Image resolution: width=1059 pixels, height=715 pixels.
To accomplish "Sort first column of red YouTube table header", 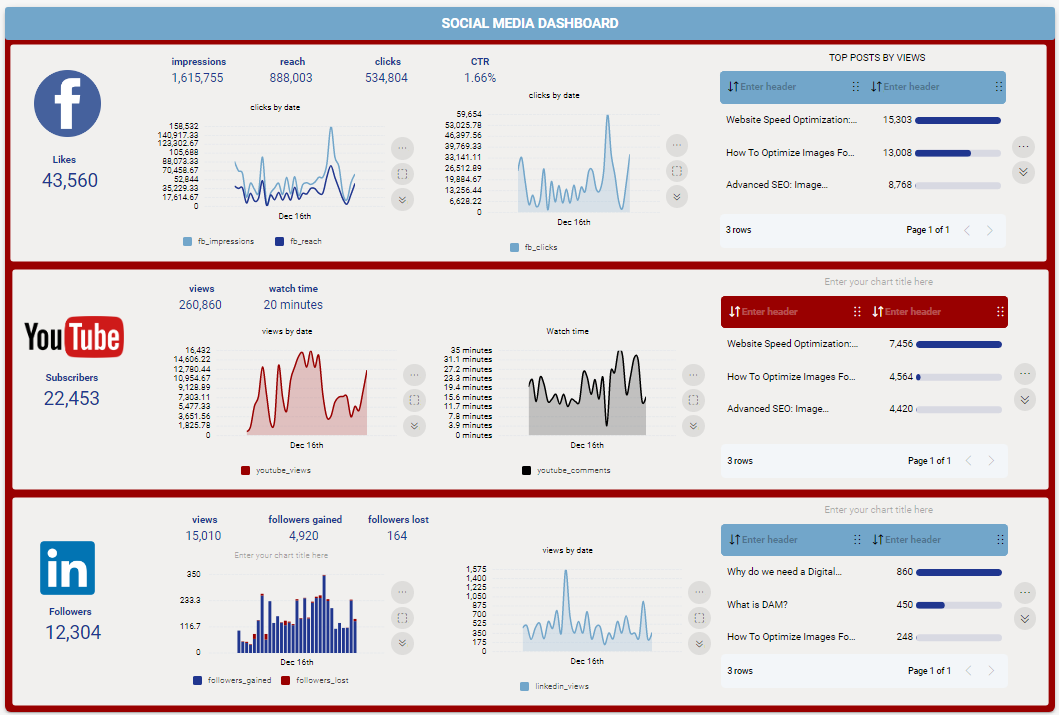I will (734, 311).
